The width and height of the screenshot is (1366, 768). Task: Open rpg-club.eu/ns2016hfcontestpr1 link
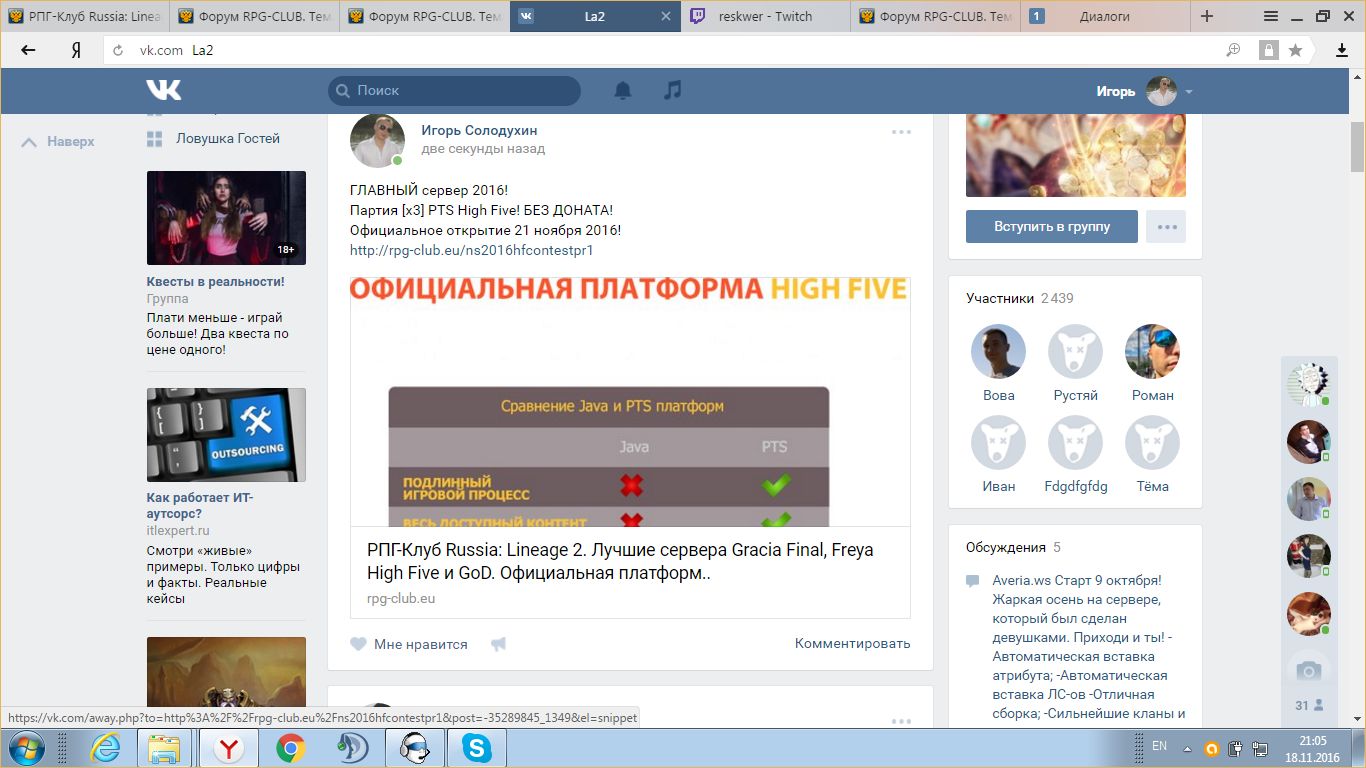tap(471, 250)
